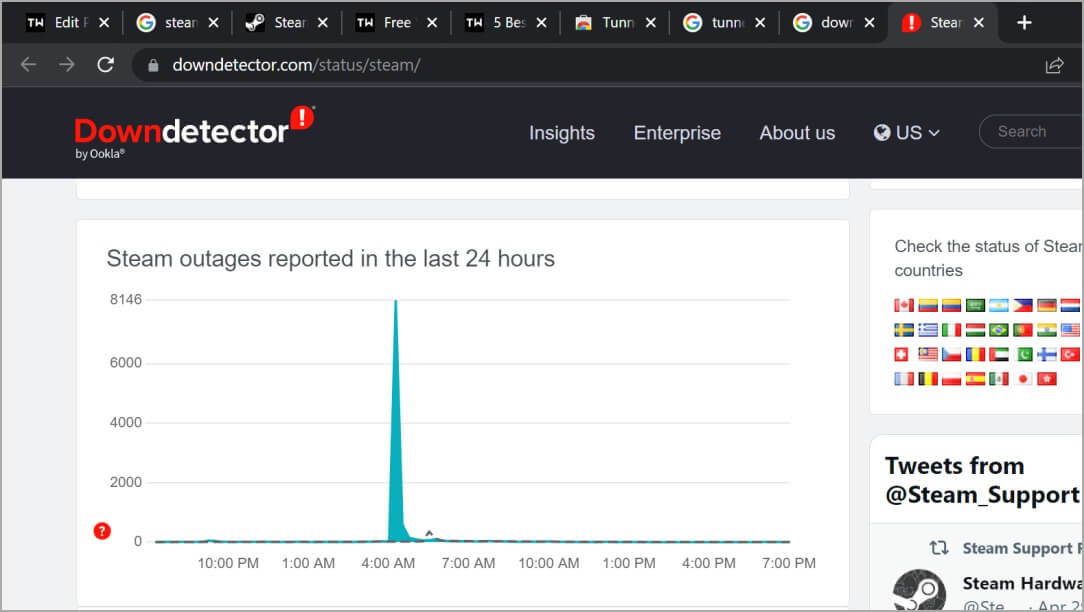Click the Steam Hardware tweet author name
The height and width of the screenshot is (612, 1084).
(x=1022, y=584)
